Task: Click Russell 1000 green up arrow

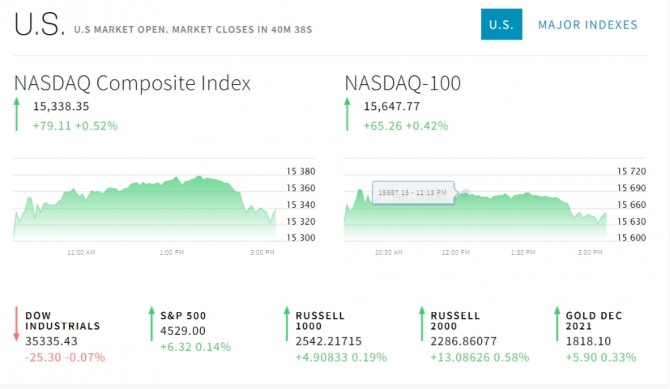Action: click(x=287, y=324)
